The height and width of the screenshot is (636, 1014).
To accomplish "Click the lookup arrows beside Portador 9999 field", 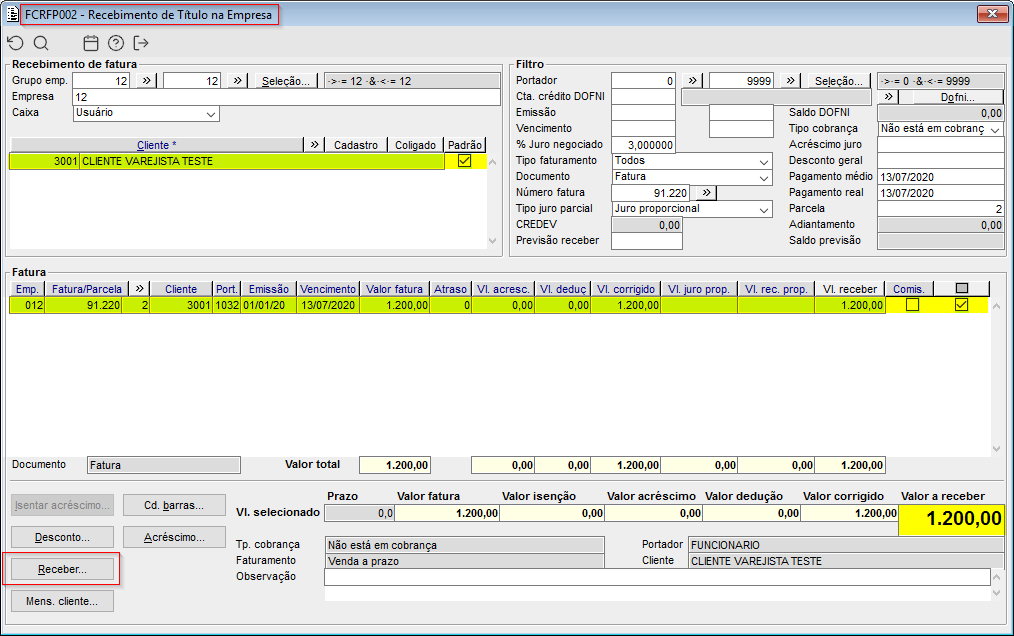I will coord(790,81).
